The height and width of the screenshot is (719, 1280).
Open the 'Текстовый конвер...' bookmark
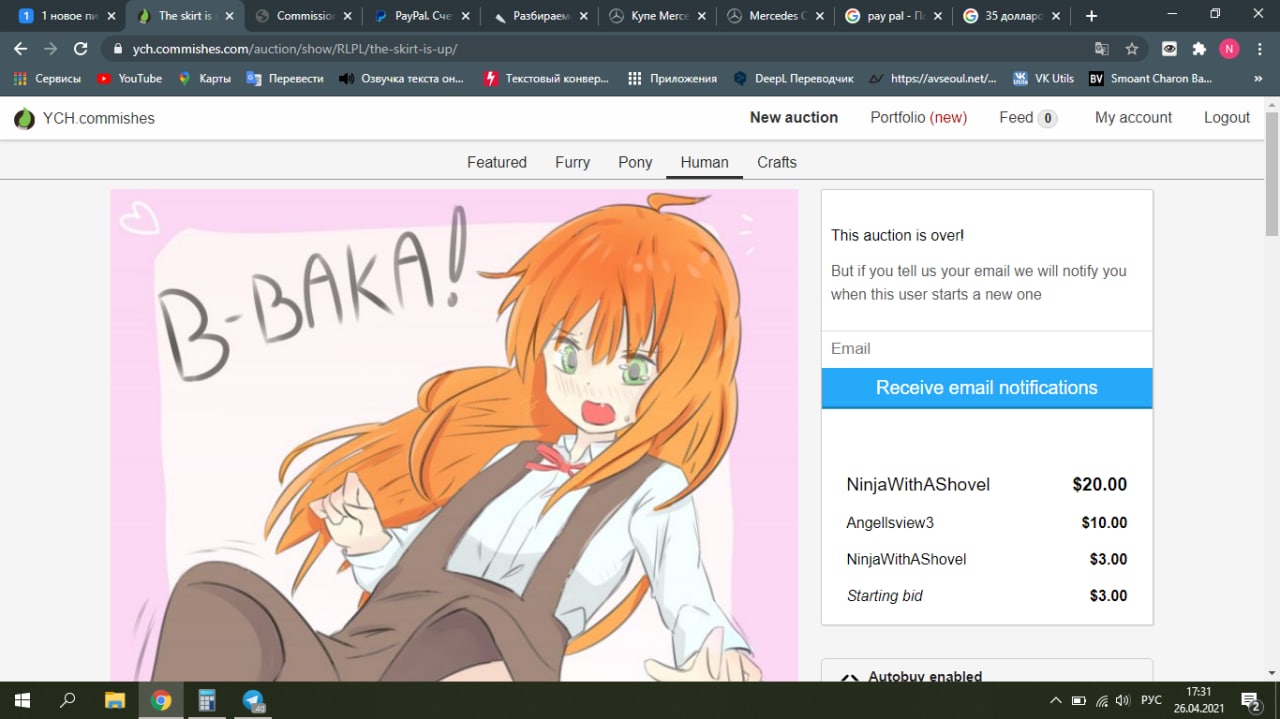click(546, 78)
